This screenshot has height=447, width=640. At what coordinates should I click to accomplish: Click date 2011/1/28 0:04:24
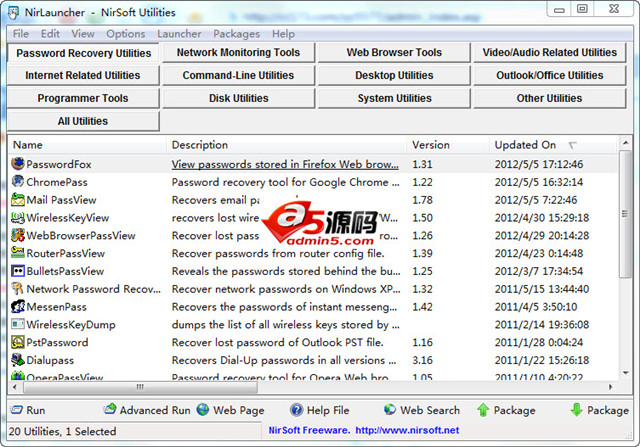(539, 342)
